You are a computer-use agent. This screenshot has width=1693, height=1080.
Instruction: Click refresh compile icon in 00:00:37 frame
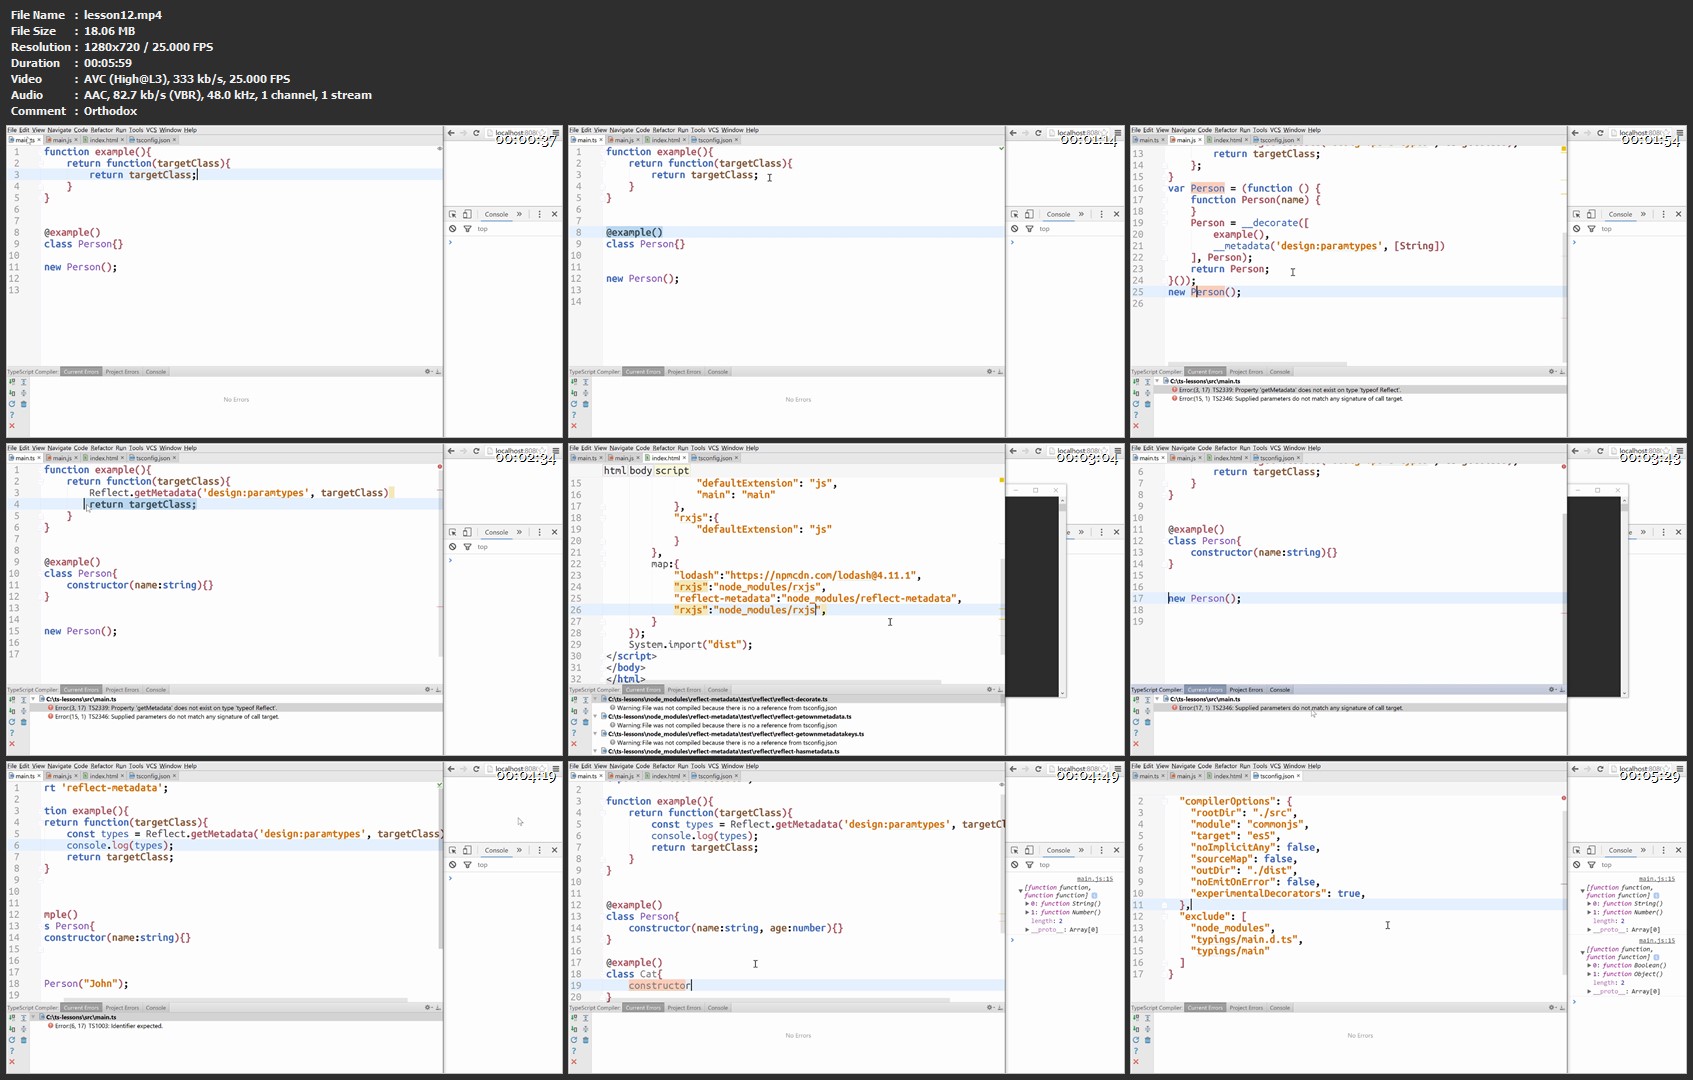[13, 404]
